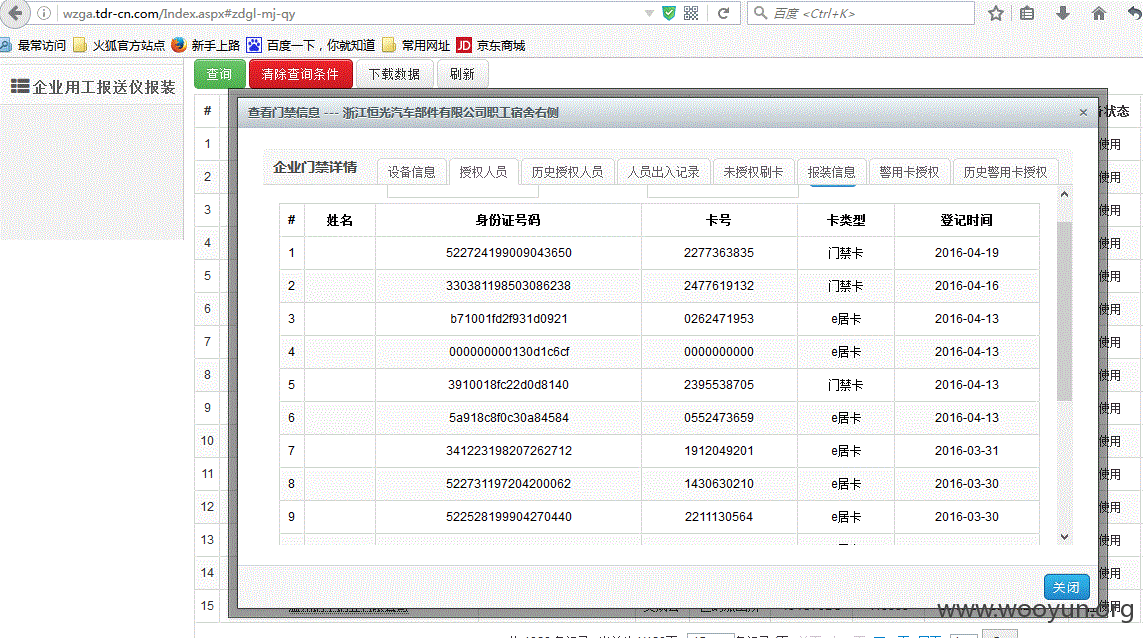
Task: Expand the address bar history dropdown arrow
Action: click(x=649, y=13)
